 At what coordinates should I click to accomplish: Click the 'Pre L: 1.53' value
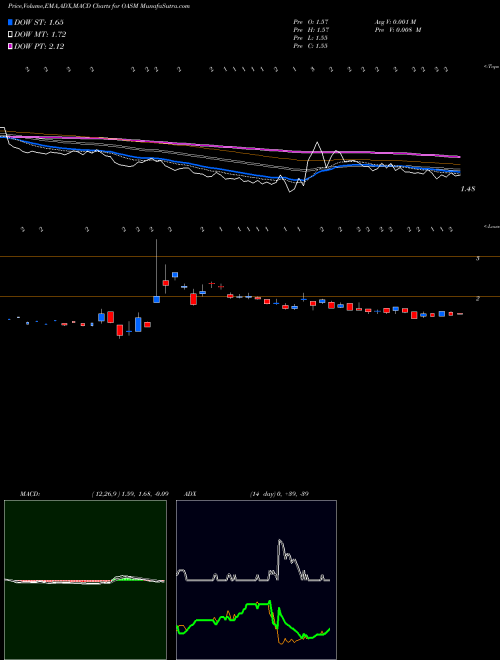coord(311,38)
